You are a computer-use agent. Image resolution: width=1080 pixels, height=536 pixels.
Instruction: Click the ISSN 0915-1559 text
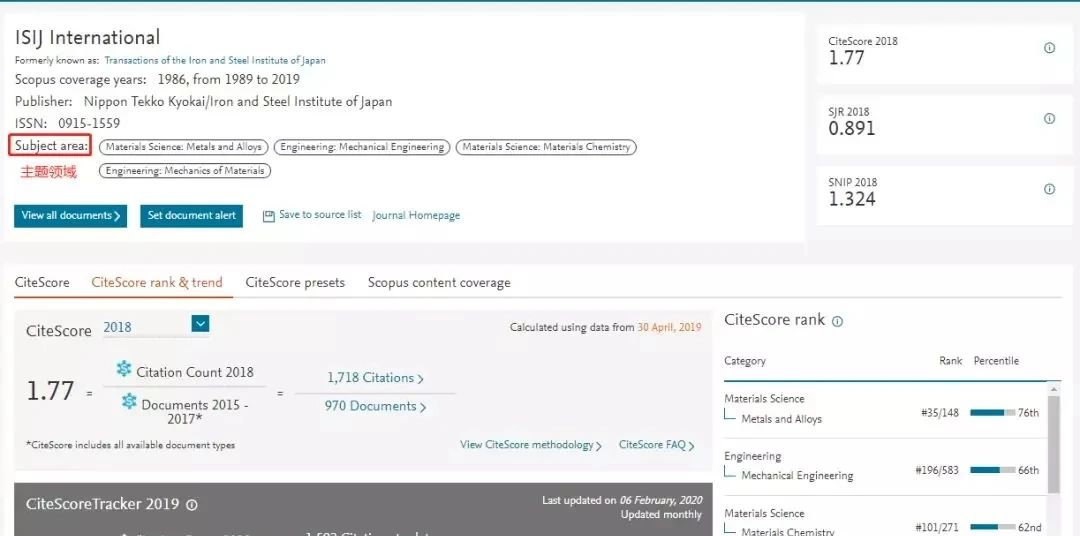tap(68, 123)
